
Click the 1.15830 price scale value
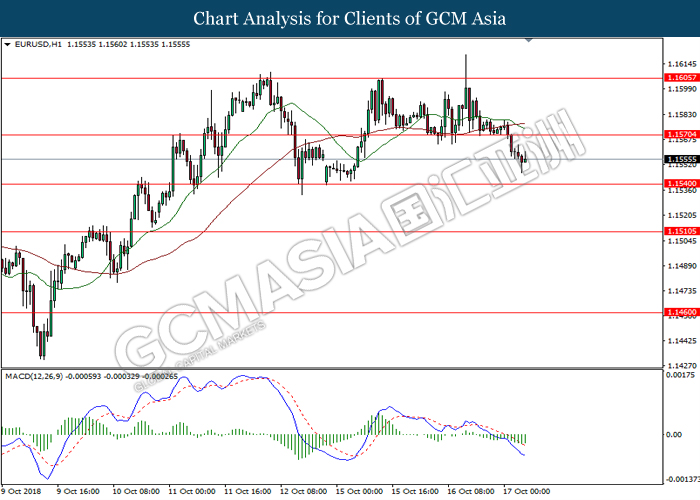682,115
